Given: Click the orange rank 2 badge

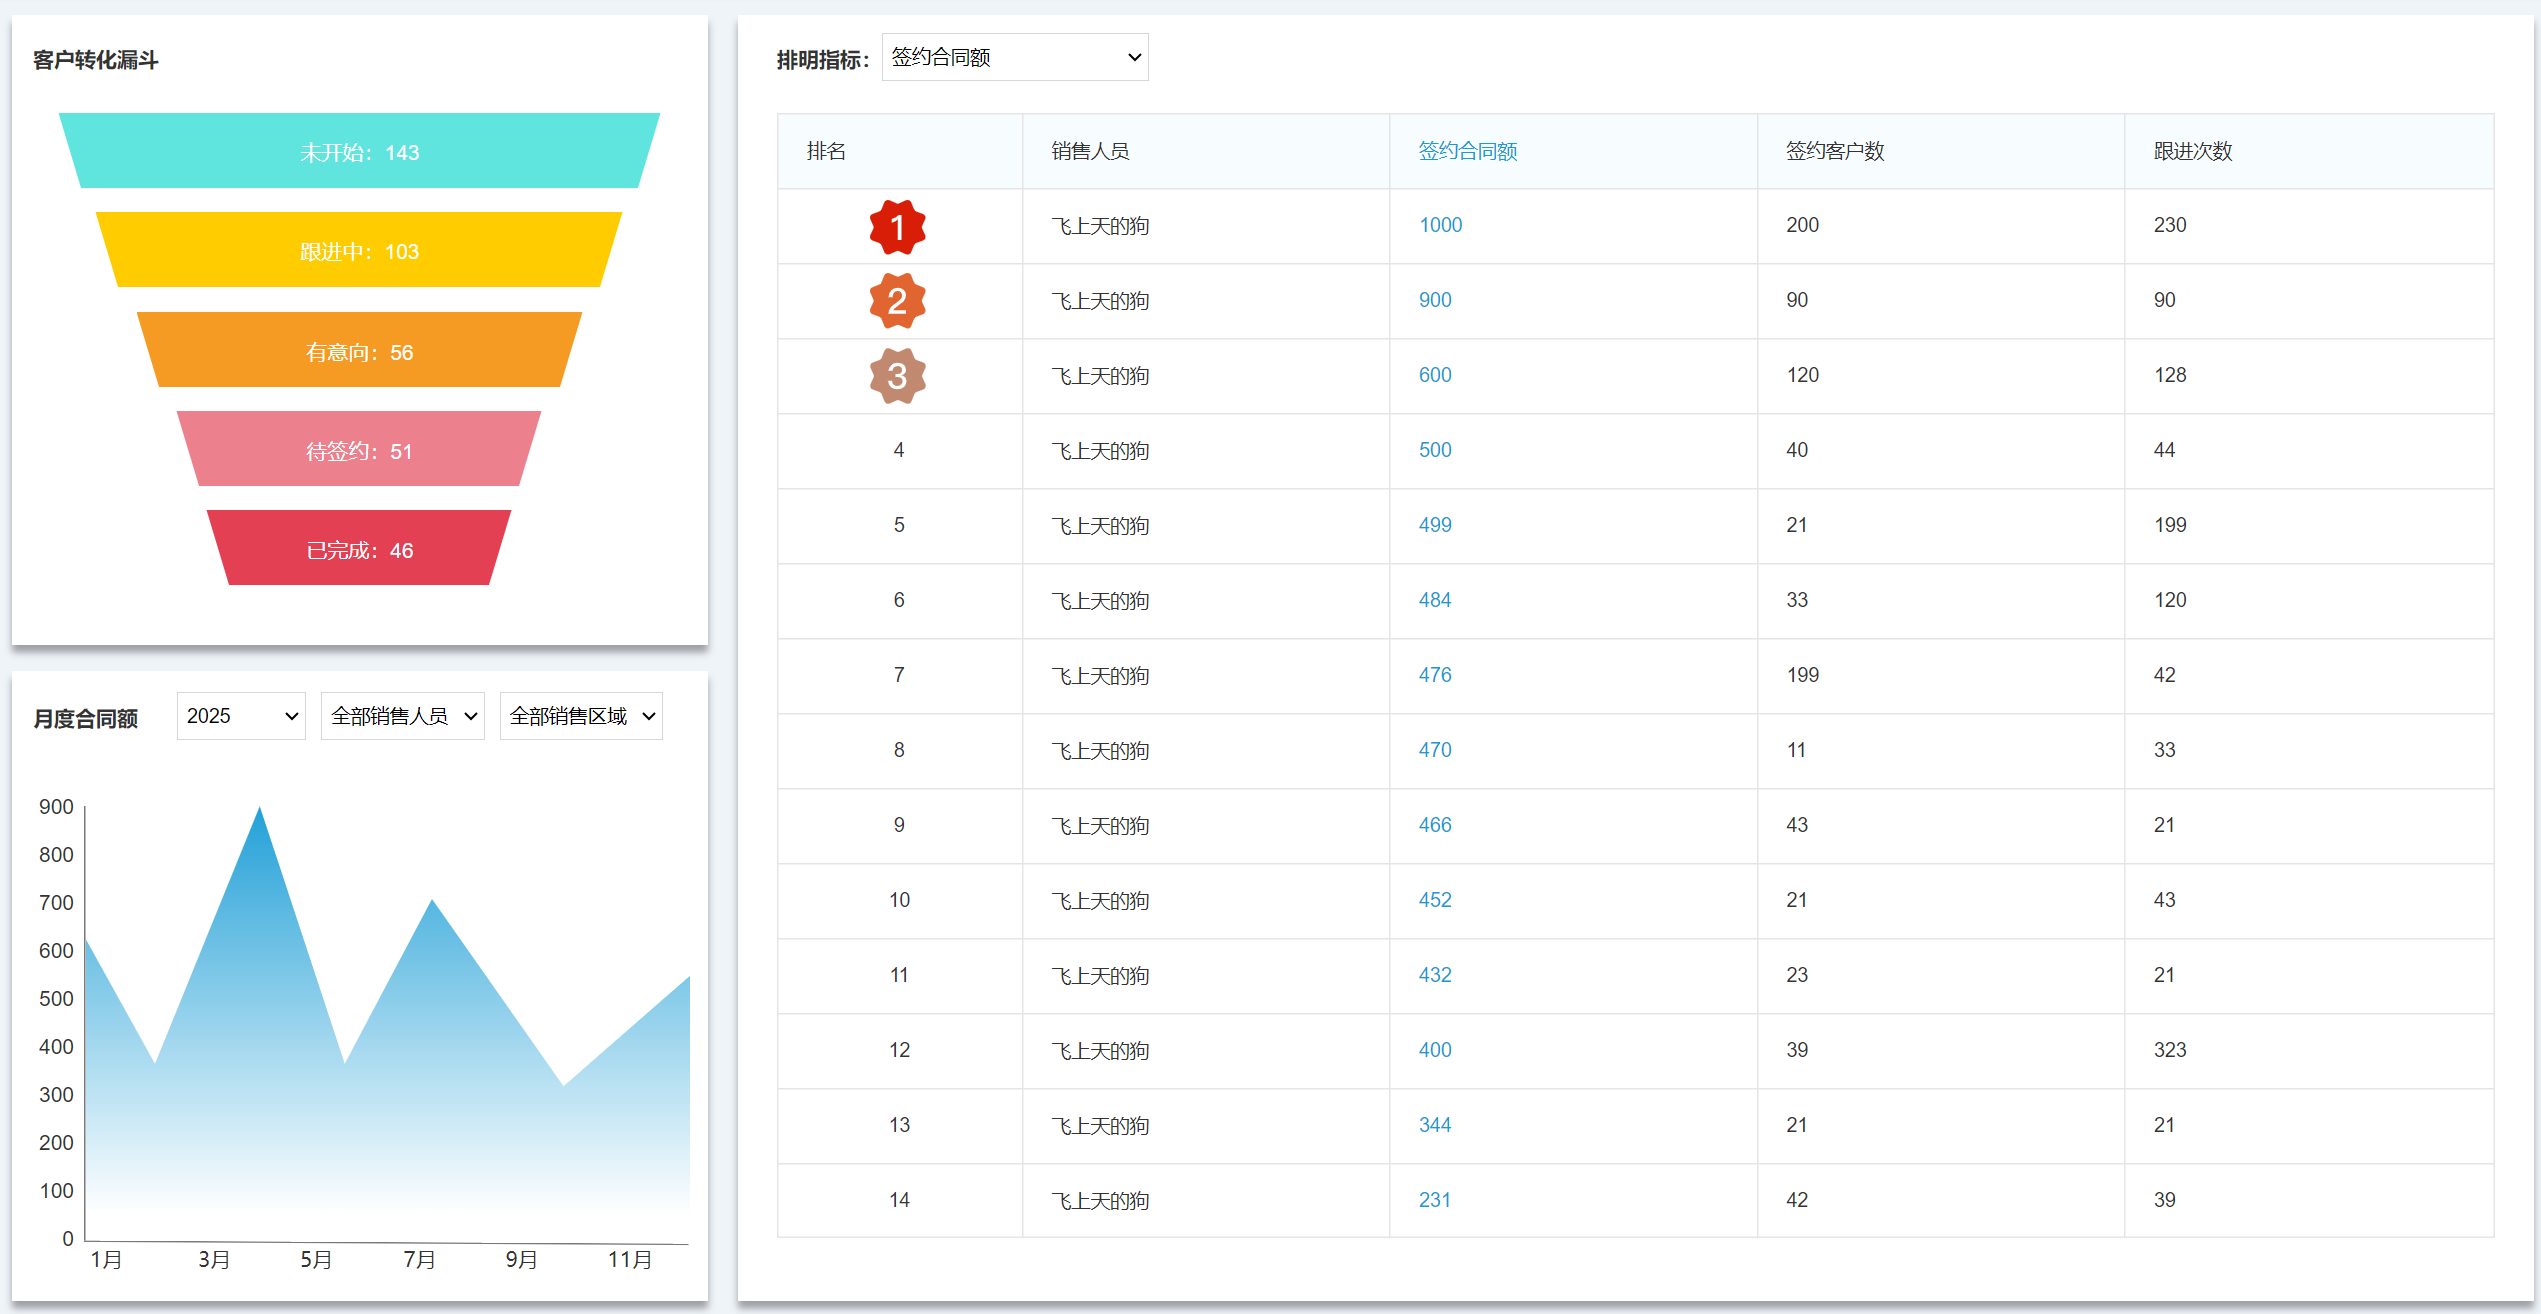Looking at the screenshot, I should (897, 301).
